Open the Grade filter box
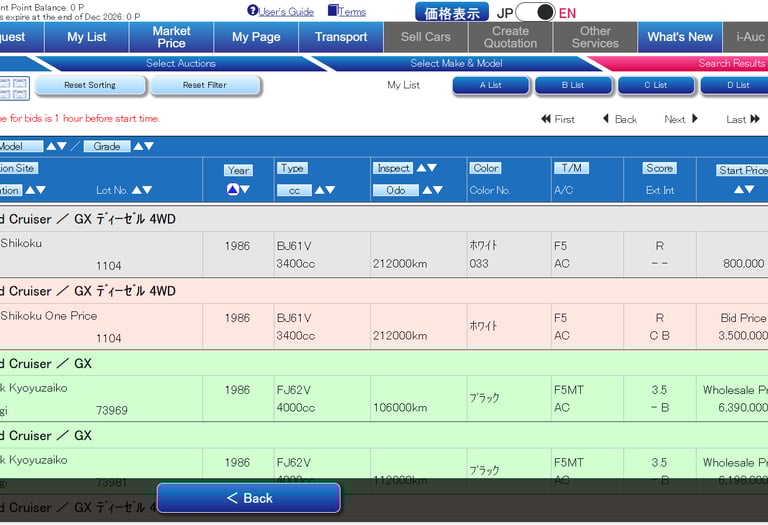The width and height of the screenshot is (768, 525). [x=107, y=146]
